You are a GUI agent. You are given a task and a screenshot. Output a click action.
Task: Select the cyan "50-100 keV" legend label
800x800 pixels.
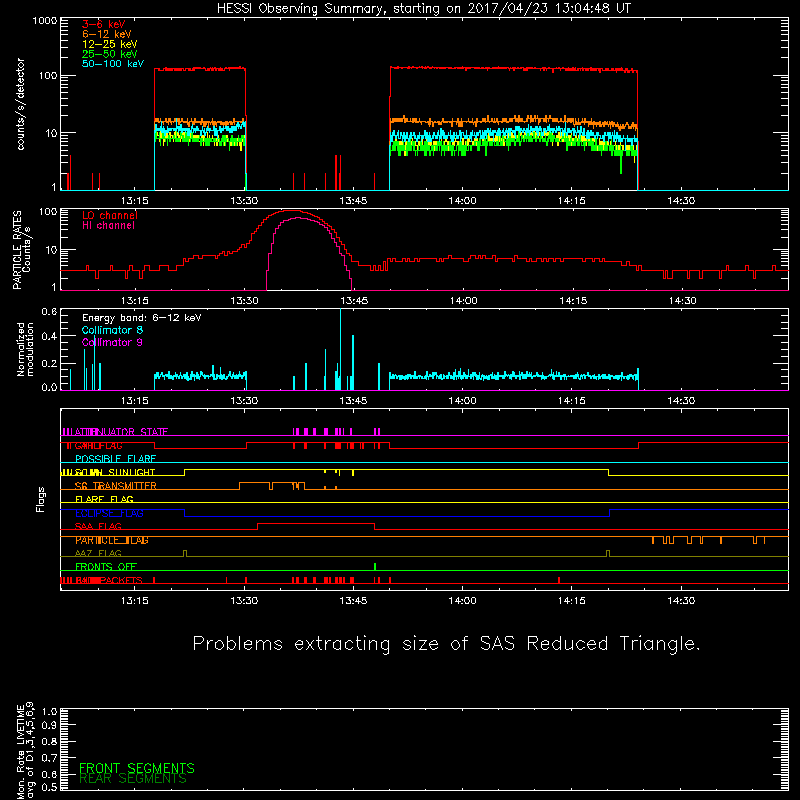[113, 64]
